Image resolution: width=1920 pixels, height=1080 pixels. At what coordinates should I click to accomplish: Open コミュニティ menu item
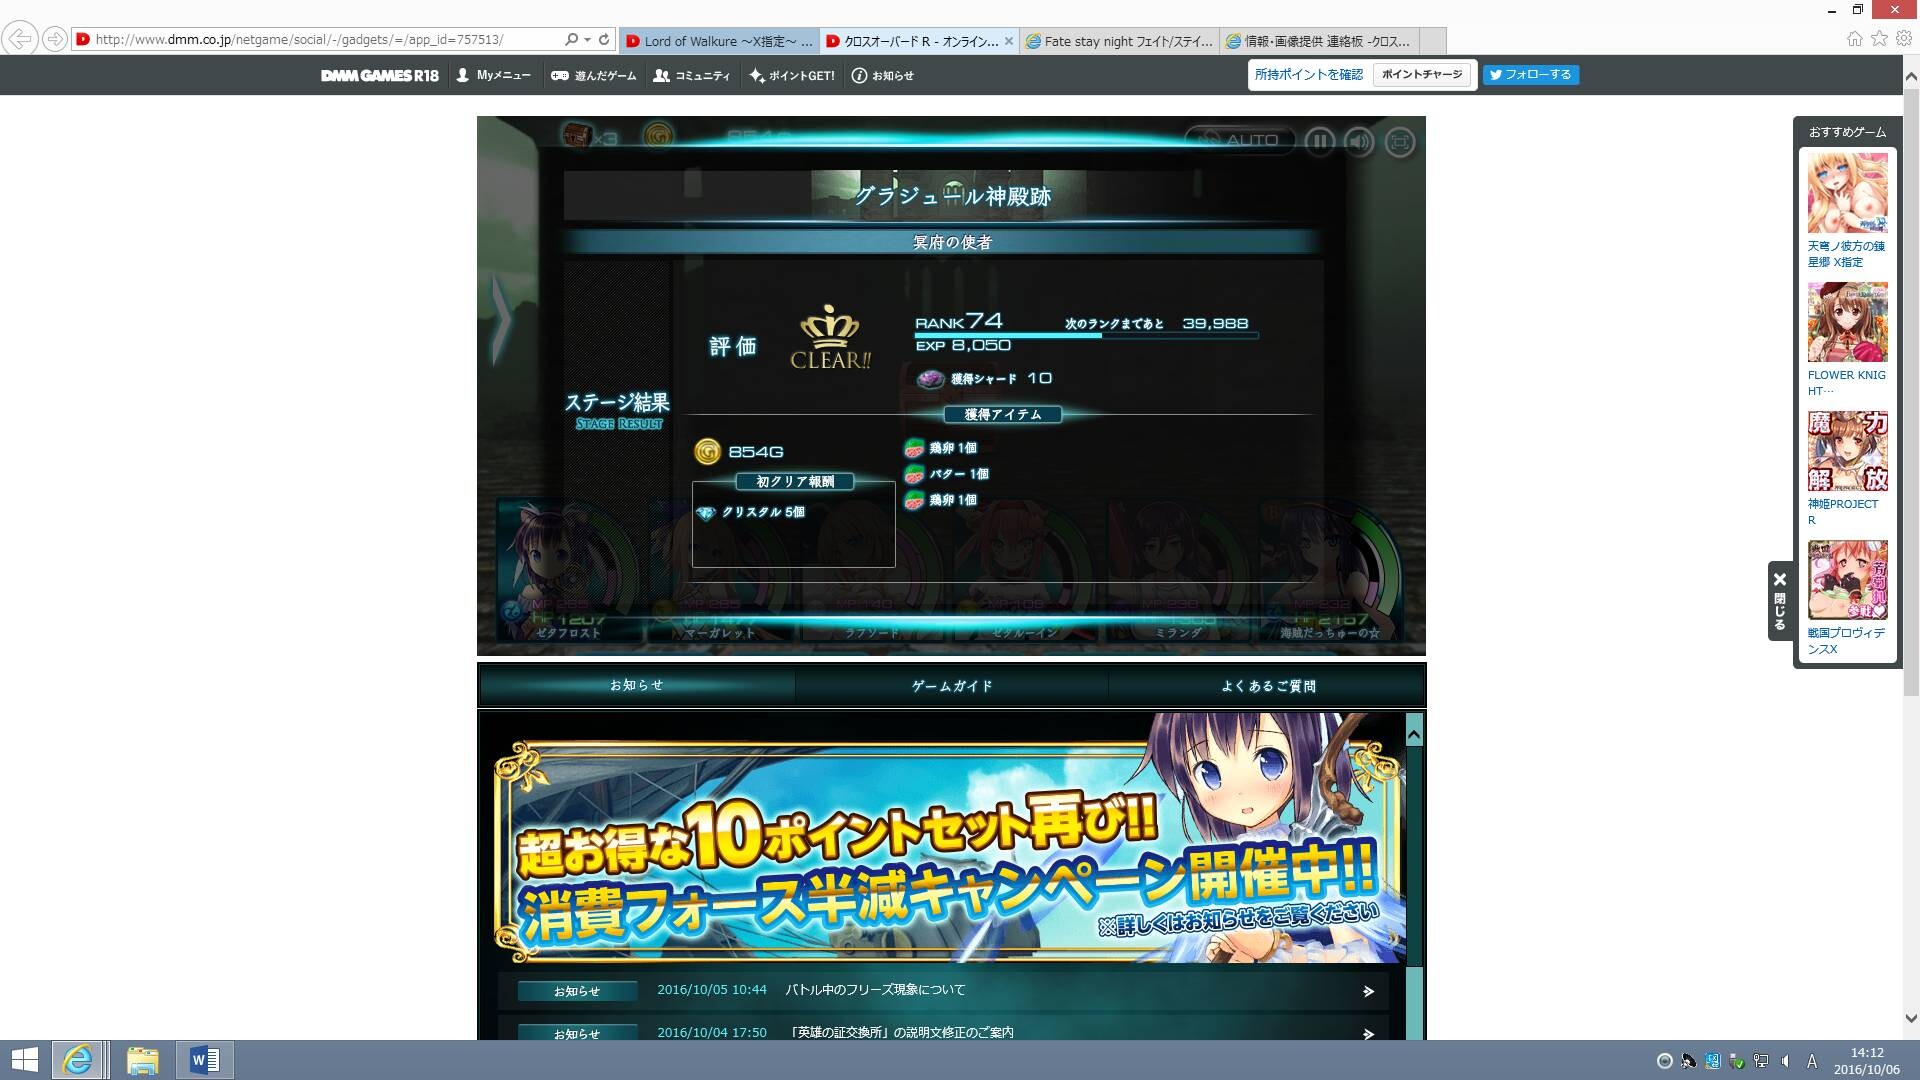pos(692,75)
